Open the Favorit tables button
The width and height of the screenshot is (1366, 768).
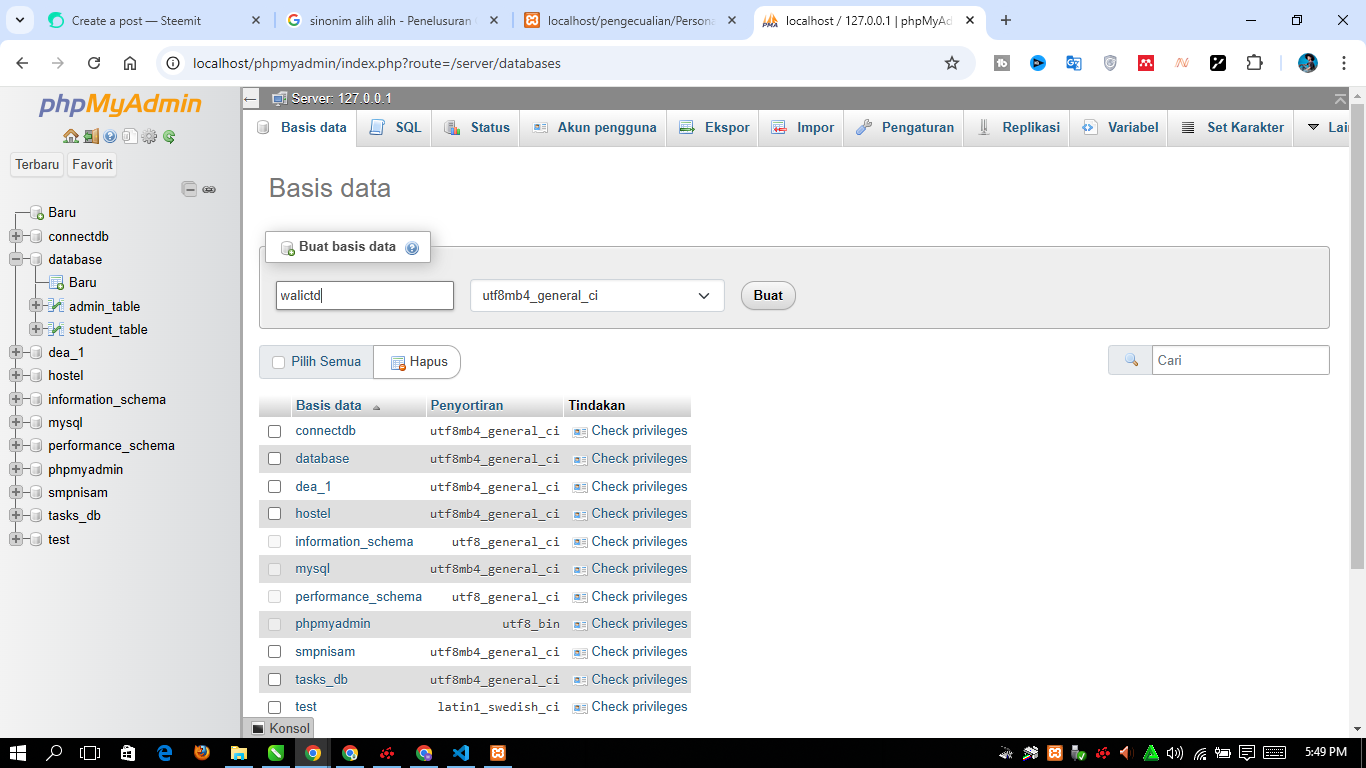click(92, 165)
